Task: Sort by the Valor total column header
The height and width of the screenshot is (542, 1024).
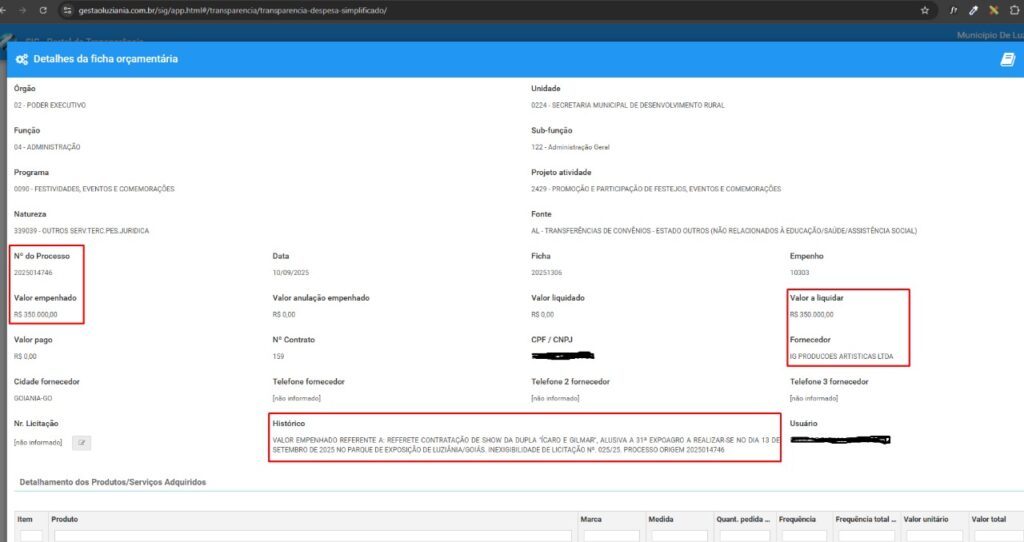Action: point(989,519)
